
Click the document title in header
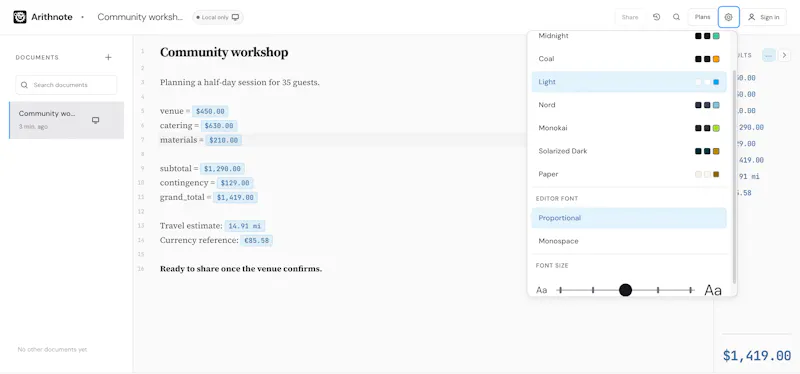[140, 17]
